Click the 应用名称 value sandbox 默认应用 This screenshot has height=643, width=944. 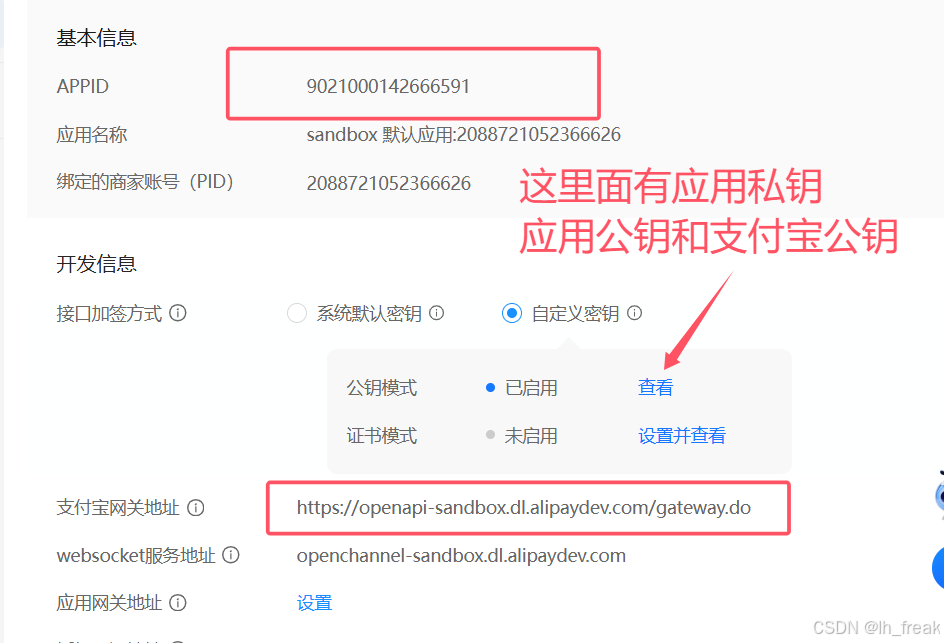(x=464, y=134)
